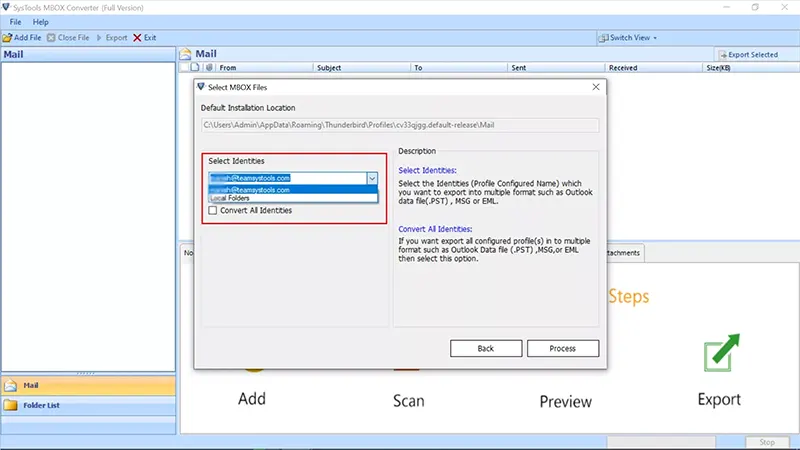Click the progress bar in status bar

[661, 442]
